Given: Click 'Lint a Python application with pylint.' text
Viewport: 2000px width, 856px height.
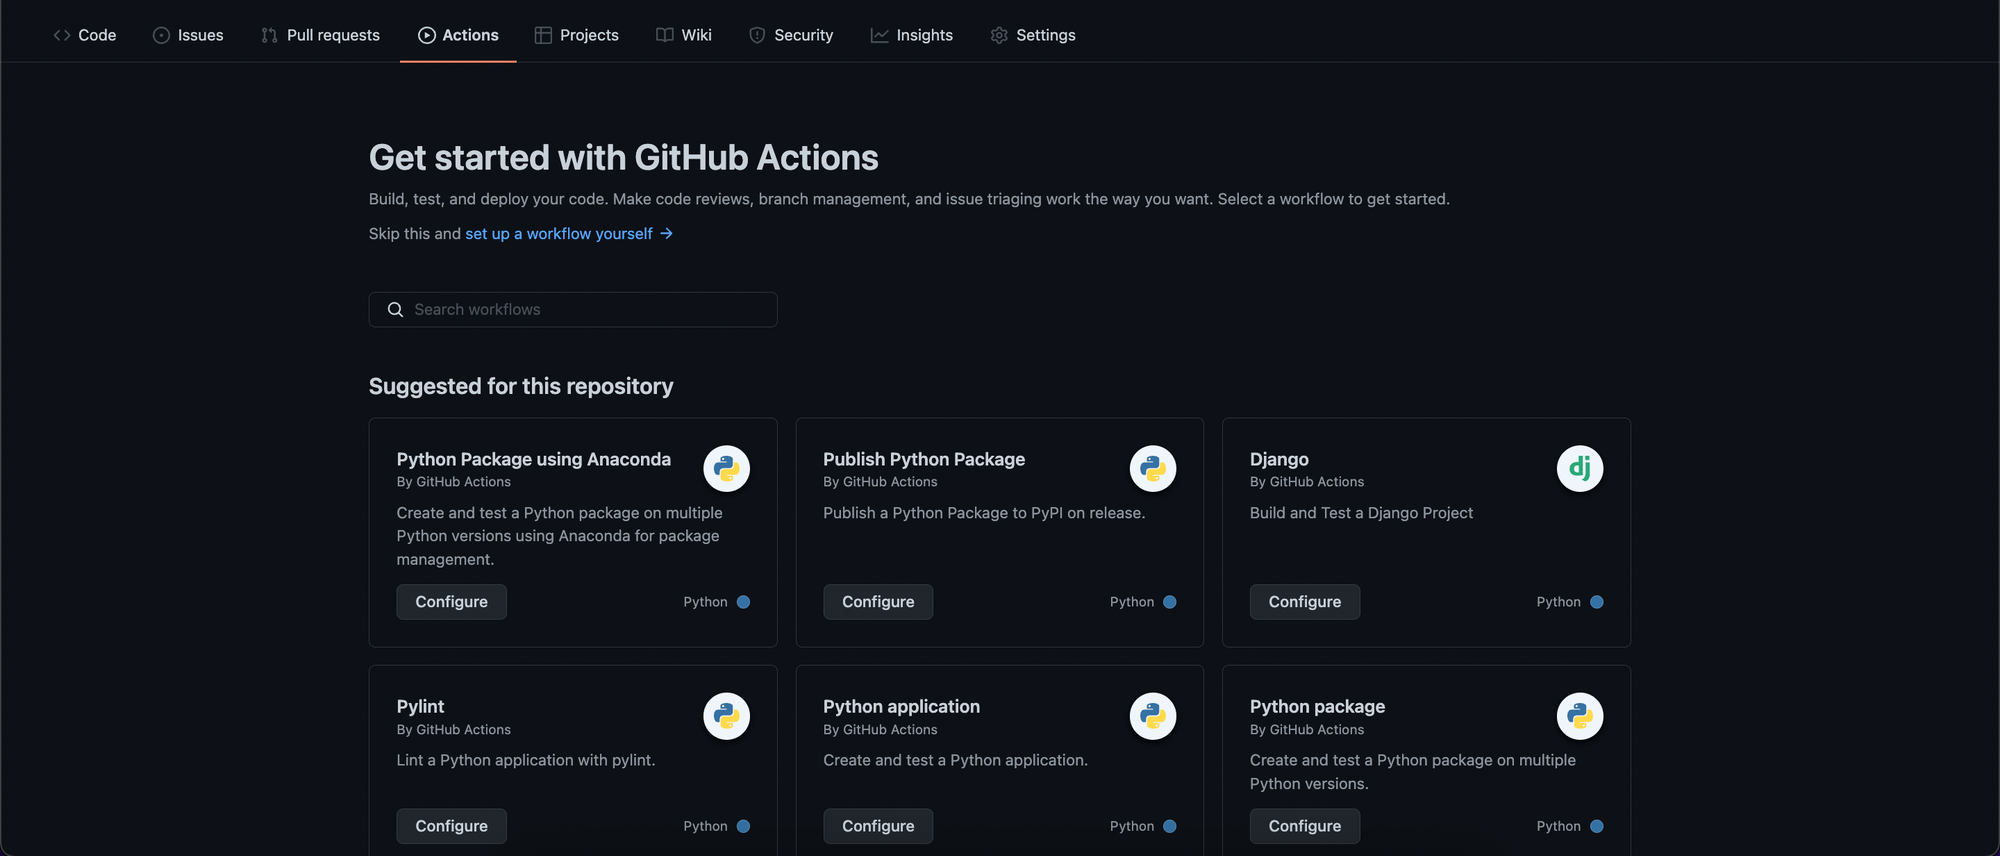Looking at the screenshot, I should [x=526, y=760].
